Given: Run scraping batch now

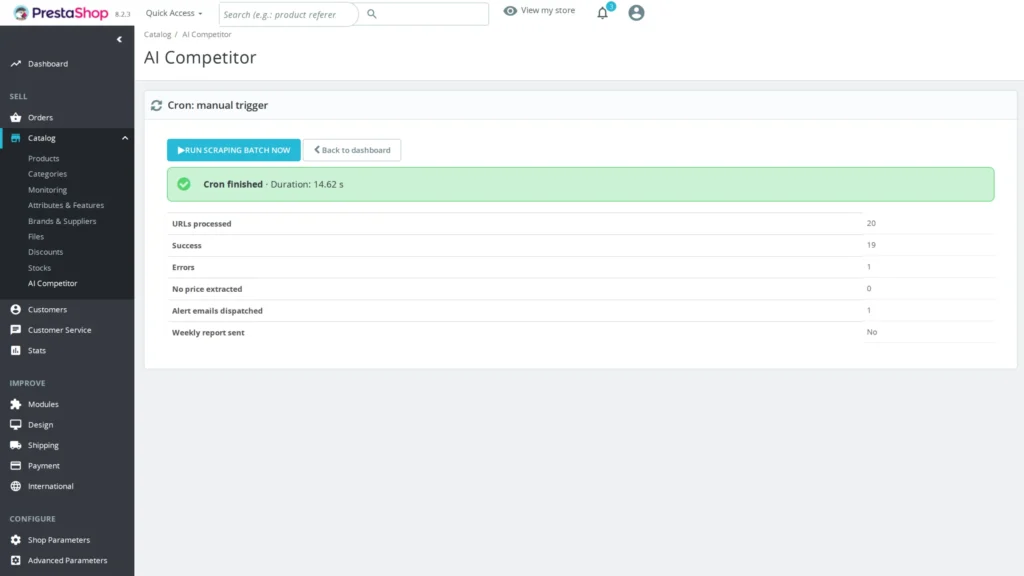Looking at the screenshot, I should (234, 150).
